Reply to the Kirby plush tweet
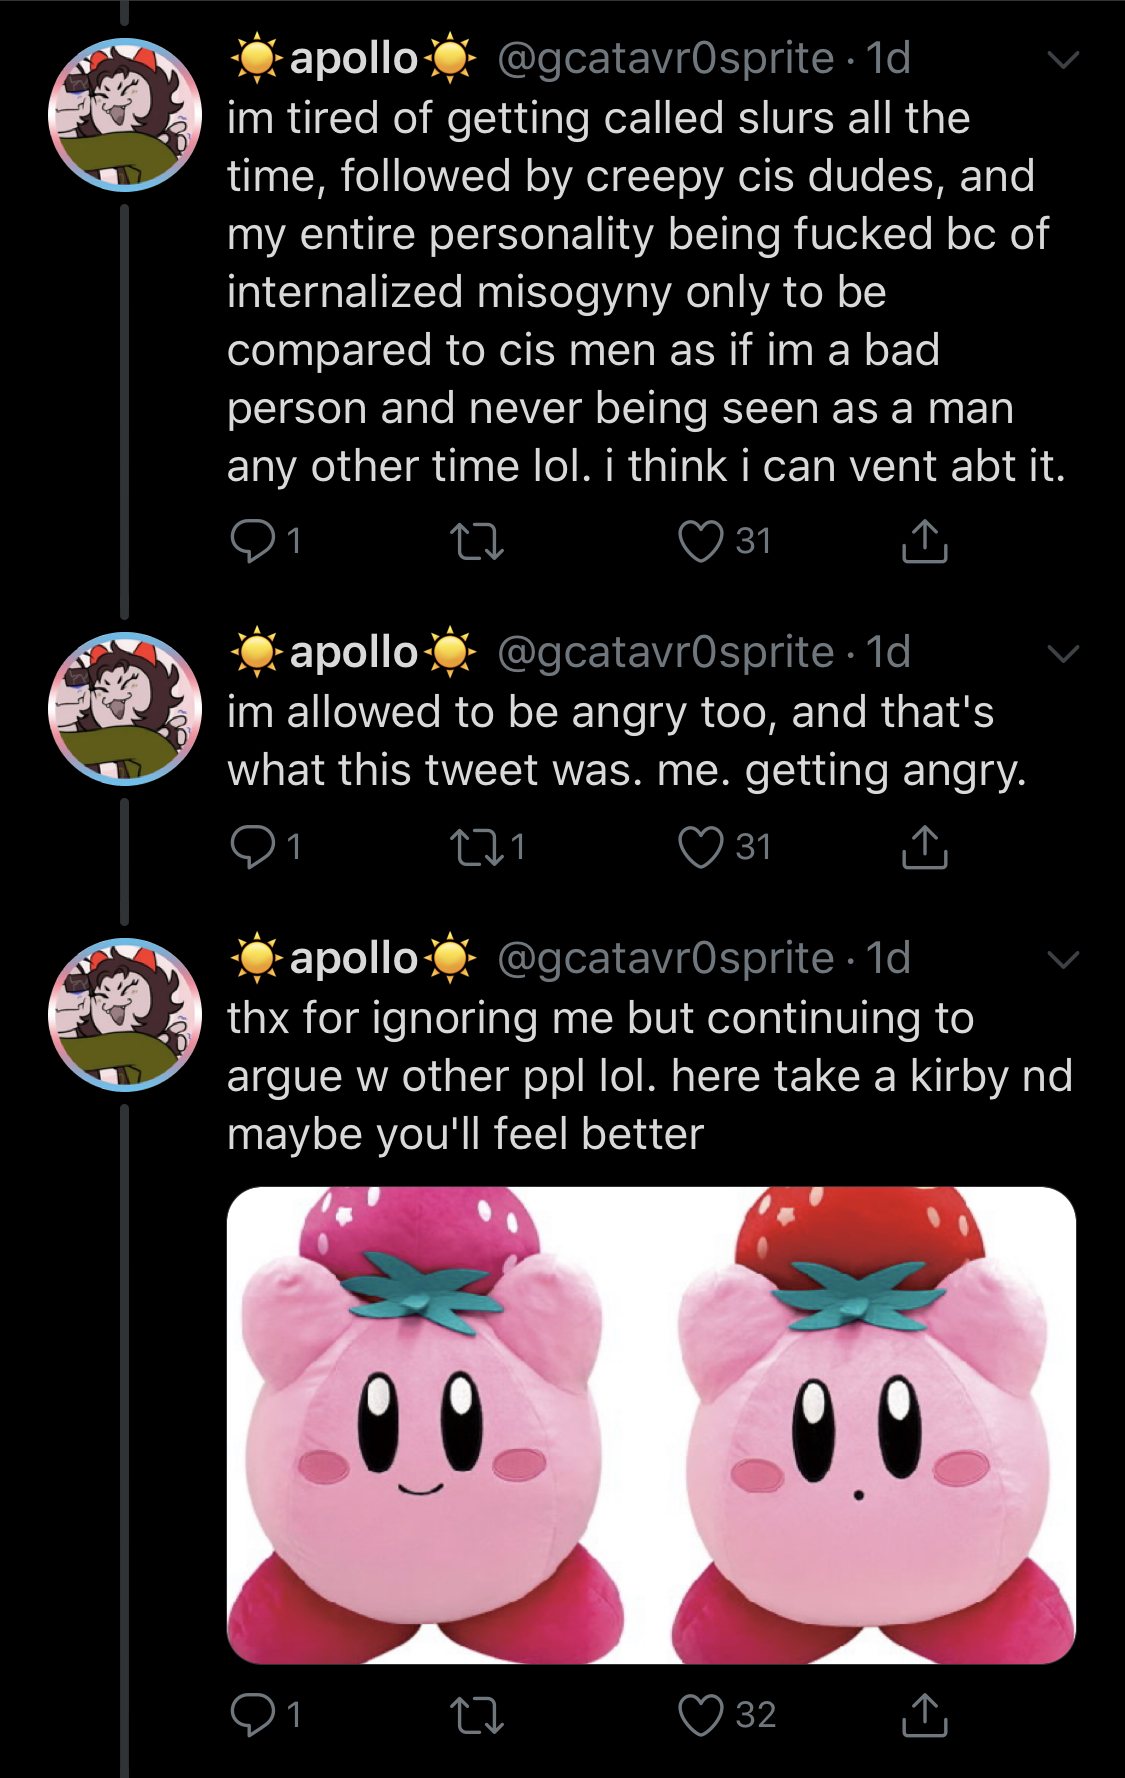 click(252, 1715)
